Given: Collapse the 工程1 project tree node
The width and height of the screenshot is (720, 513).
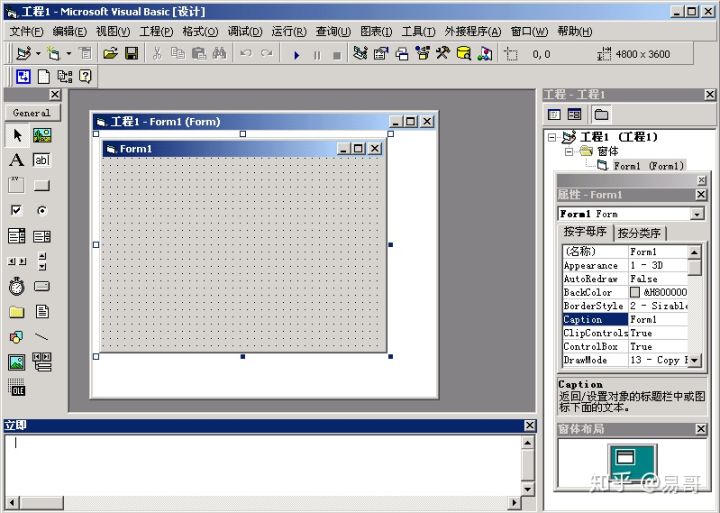Looking at the screenshot, I should pos(552,137).
